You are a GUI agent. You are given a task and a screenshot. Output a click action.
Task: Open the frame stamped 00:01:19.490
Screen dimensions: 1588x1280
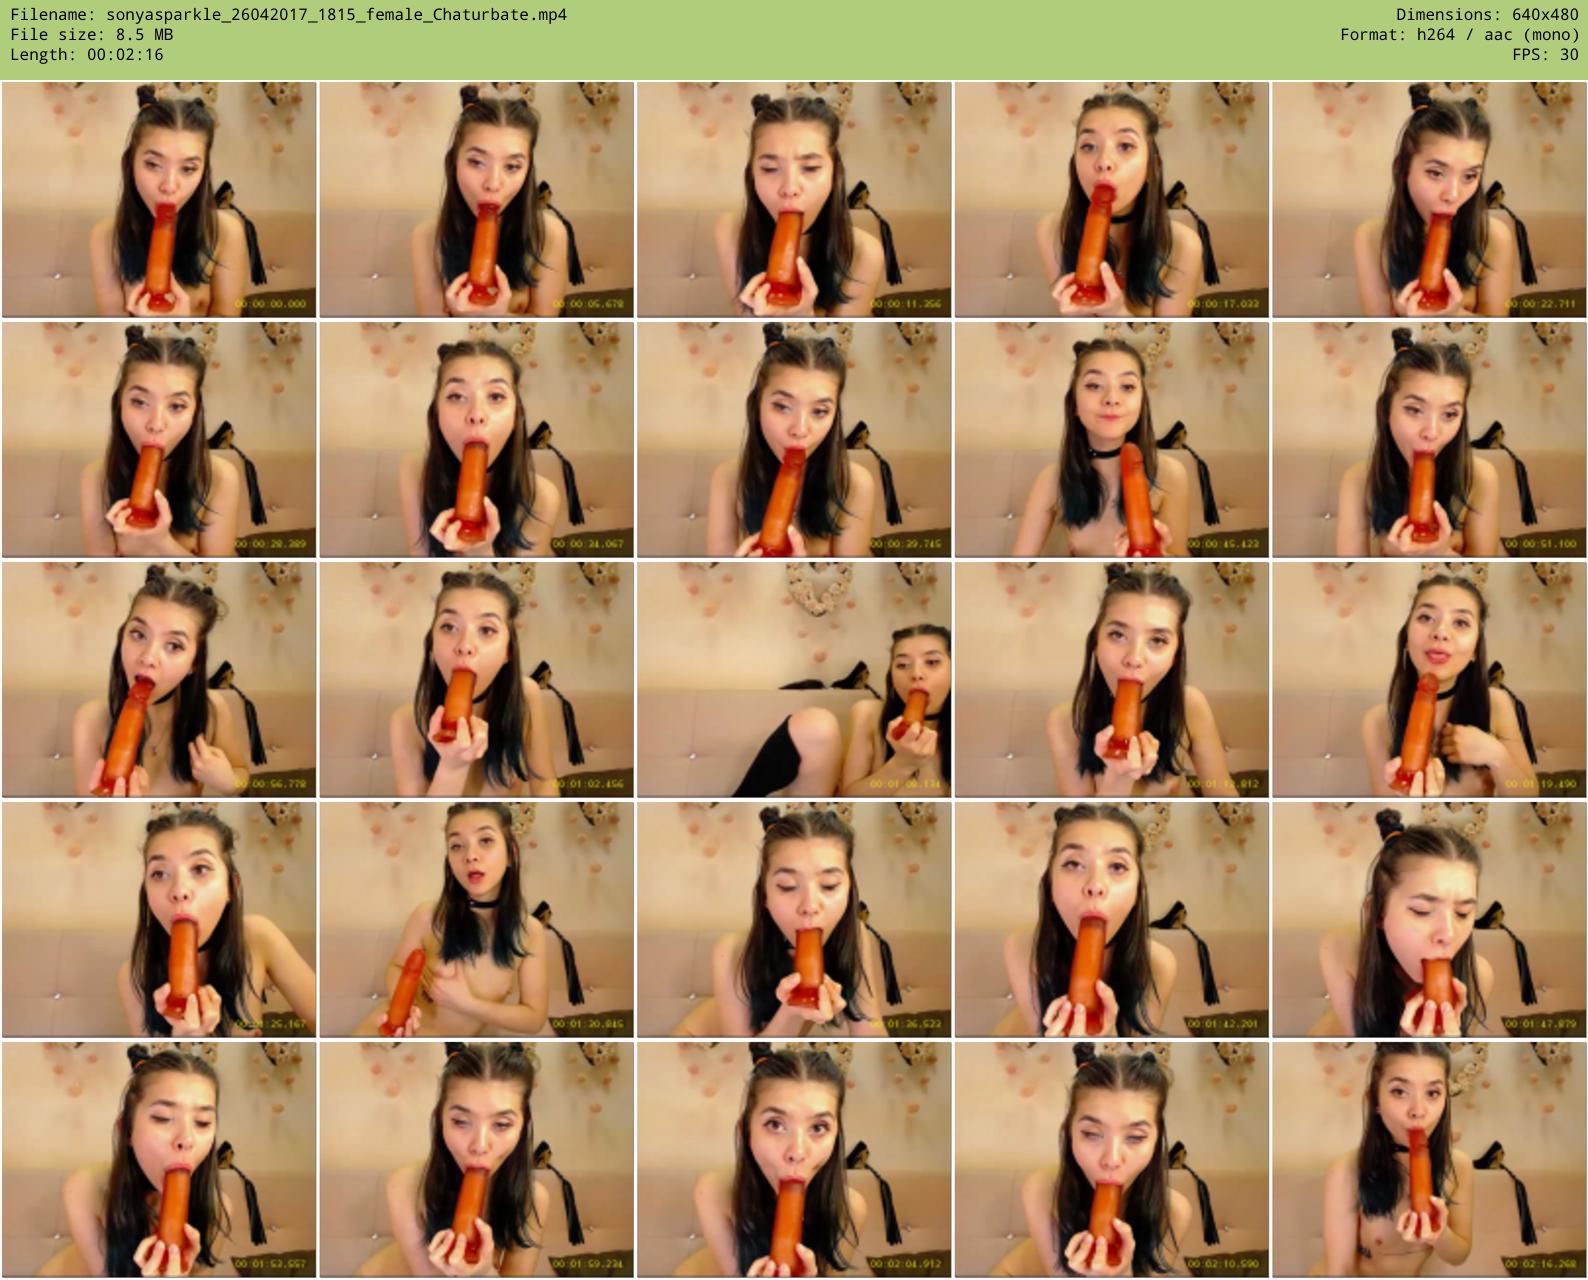[1429, 680]
